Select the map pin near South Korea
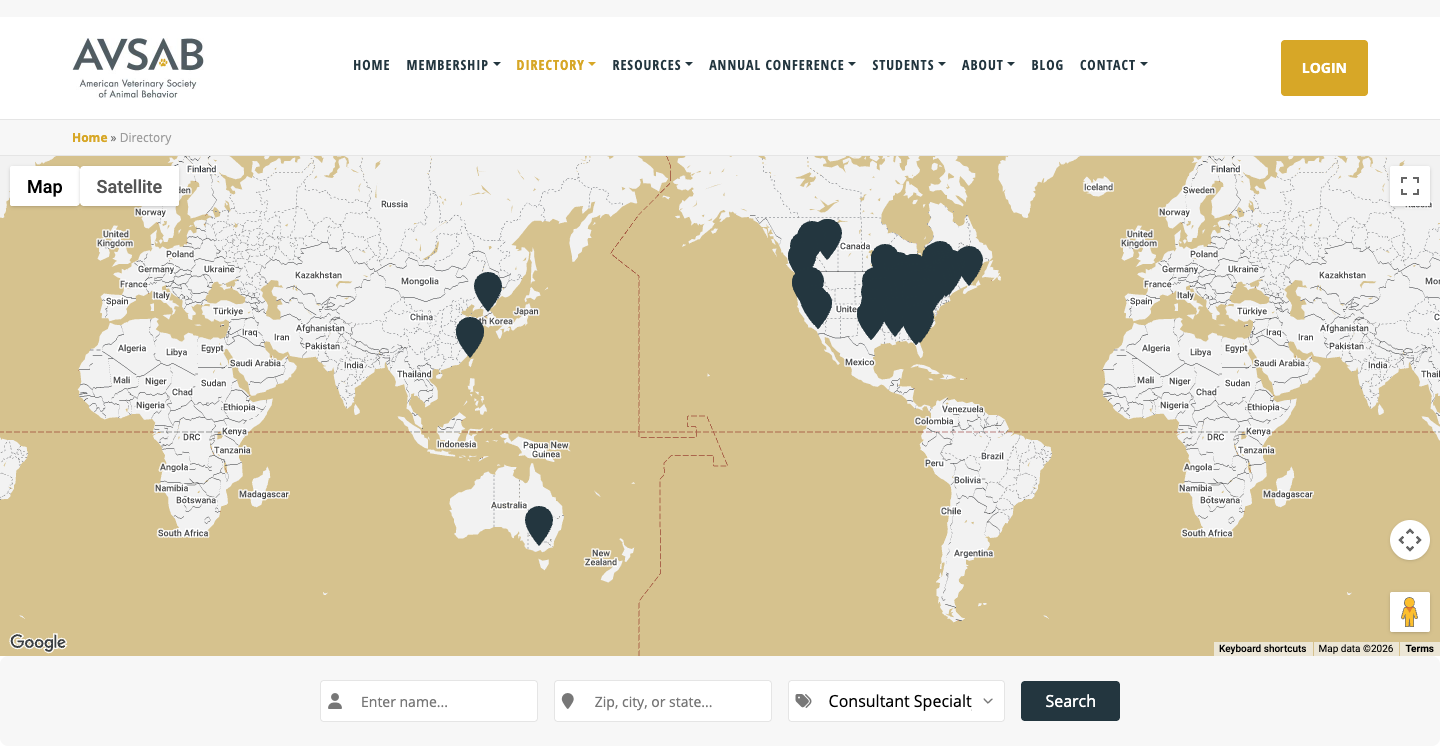The image size is (1440, 746). coord(488,292)
